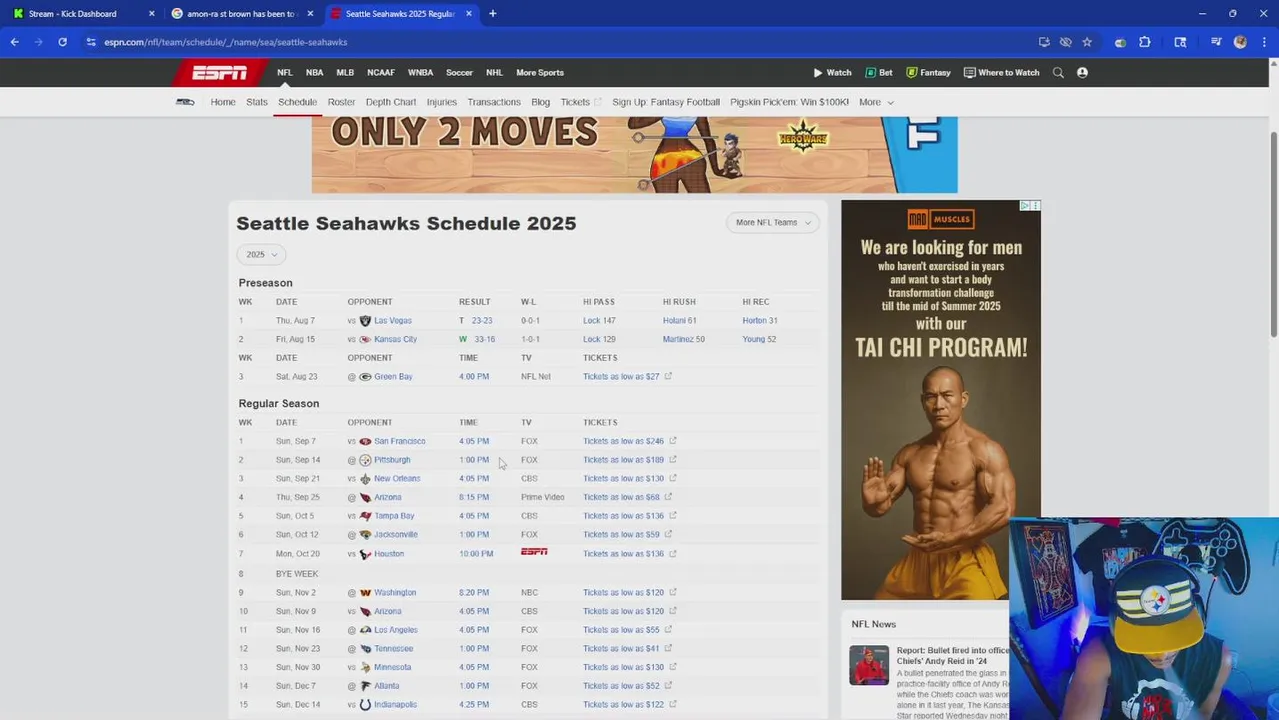The image size is (1279, 720).
Task: Switch to the Injuries tab
Action: point(442,102)
